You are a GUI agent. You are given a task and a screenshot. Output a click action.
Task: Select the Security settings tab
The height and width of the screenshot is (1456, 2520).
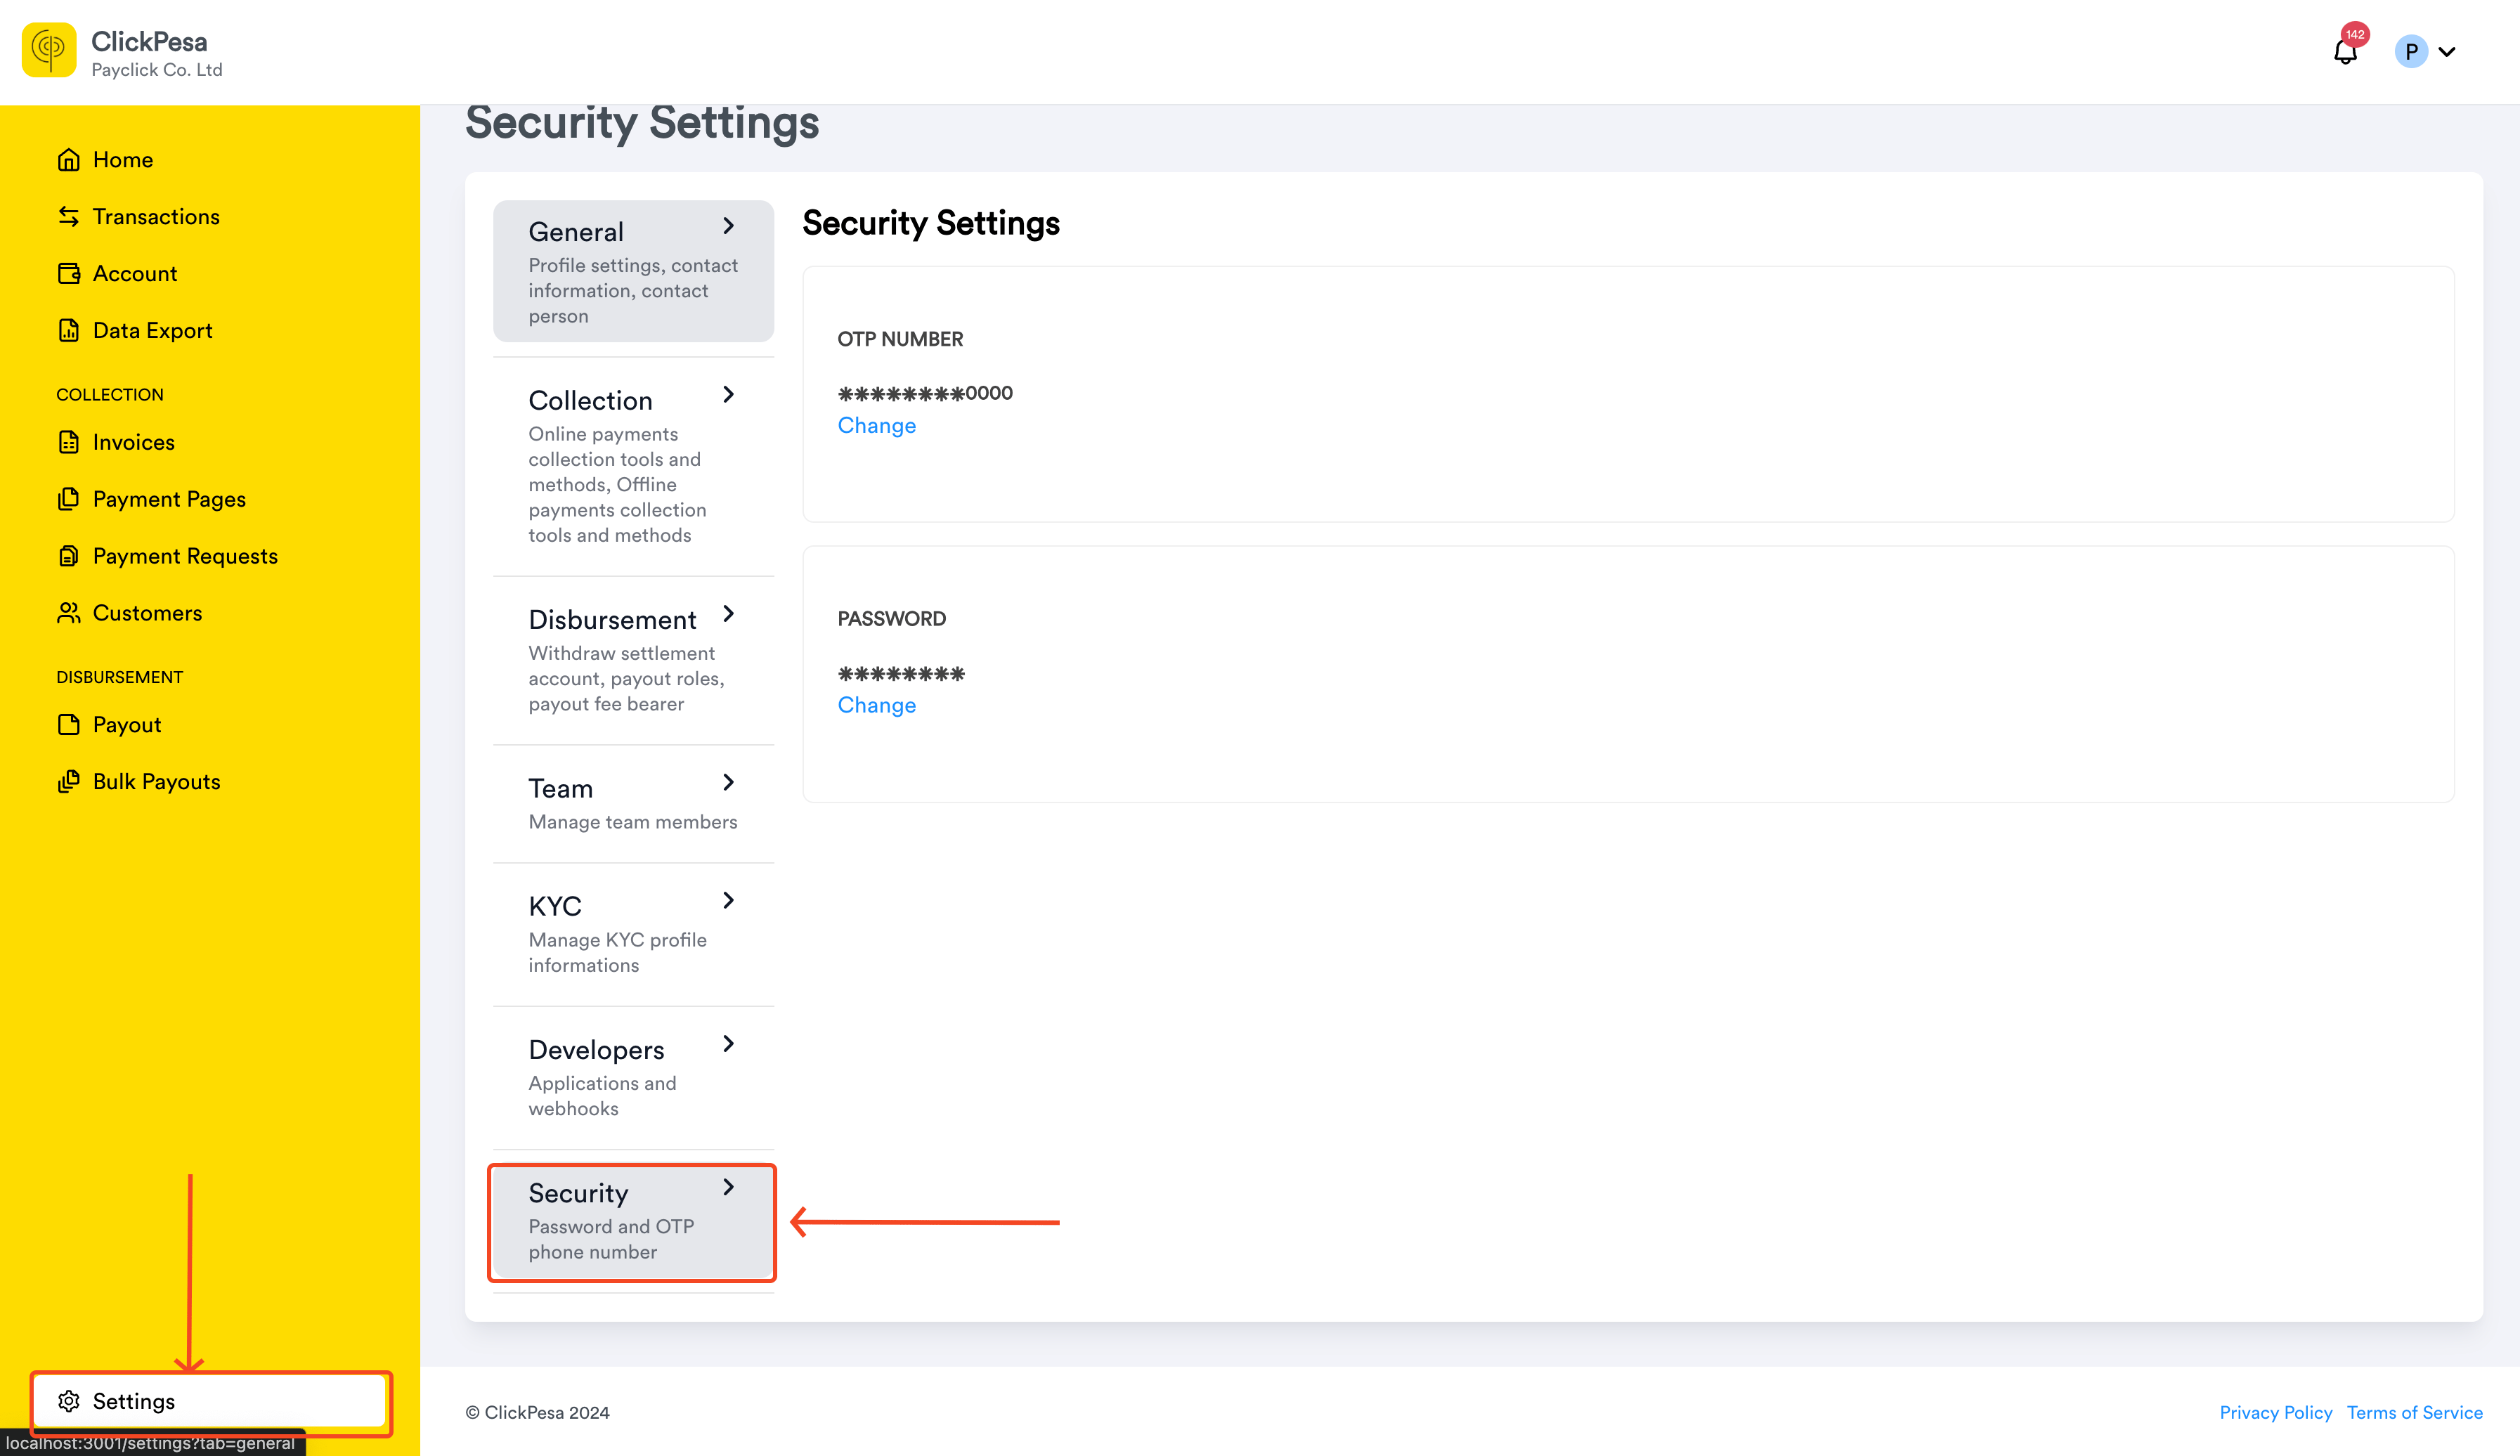633,1221
